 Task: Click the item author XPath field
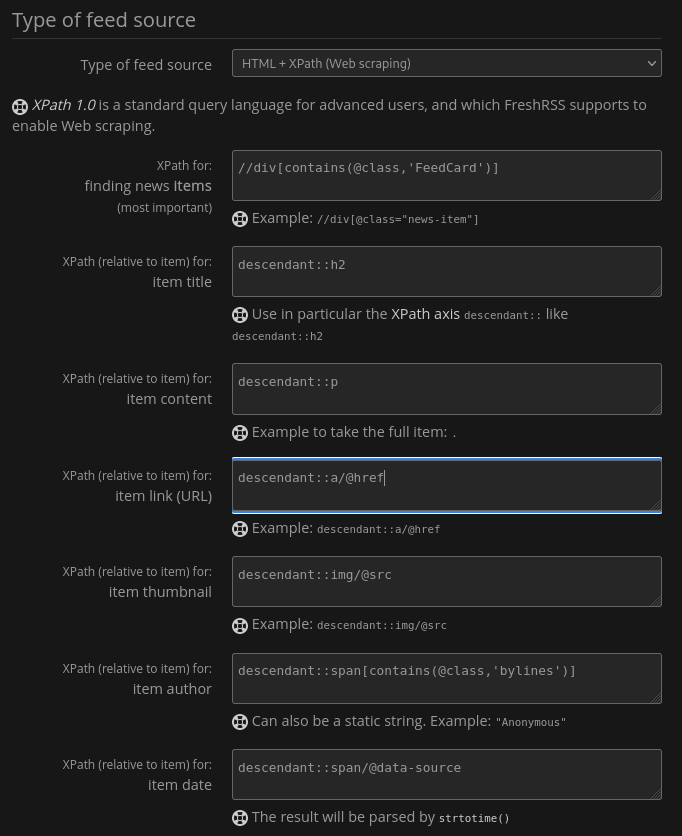446,678
